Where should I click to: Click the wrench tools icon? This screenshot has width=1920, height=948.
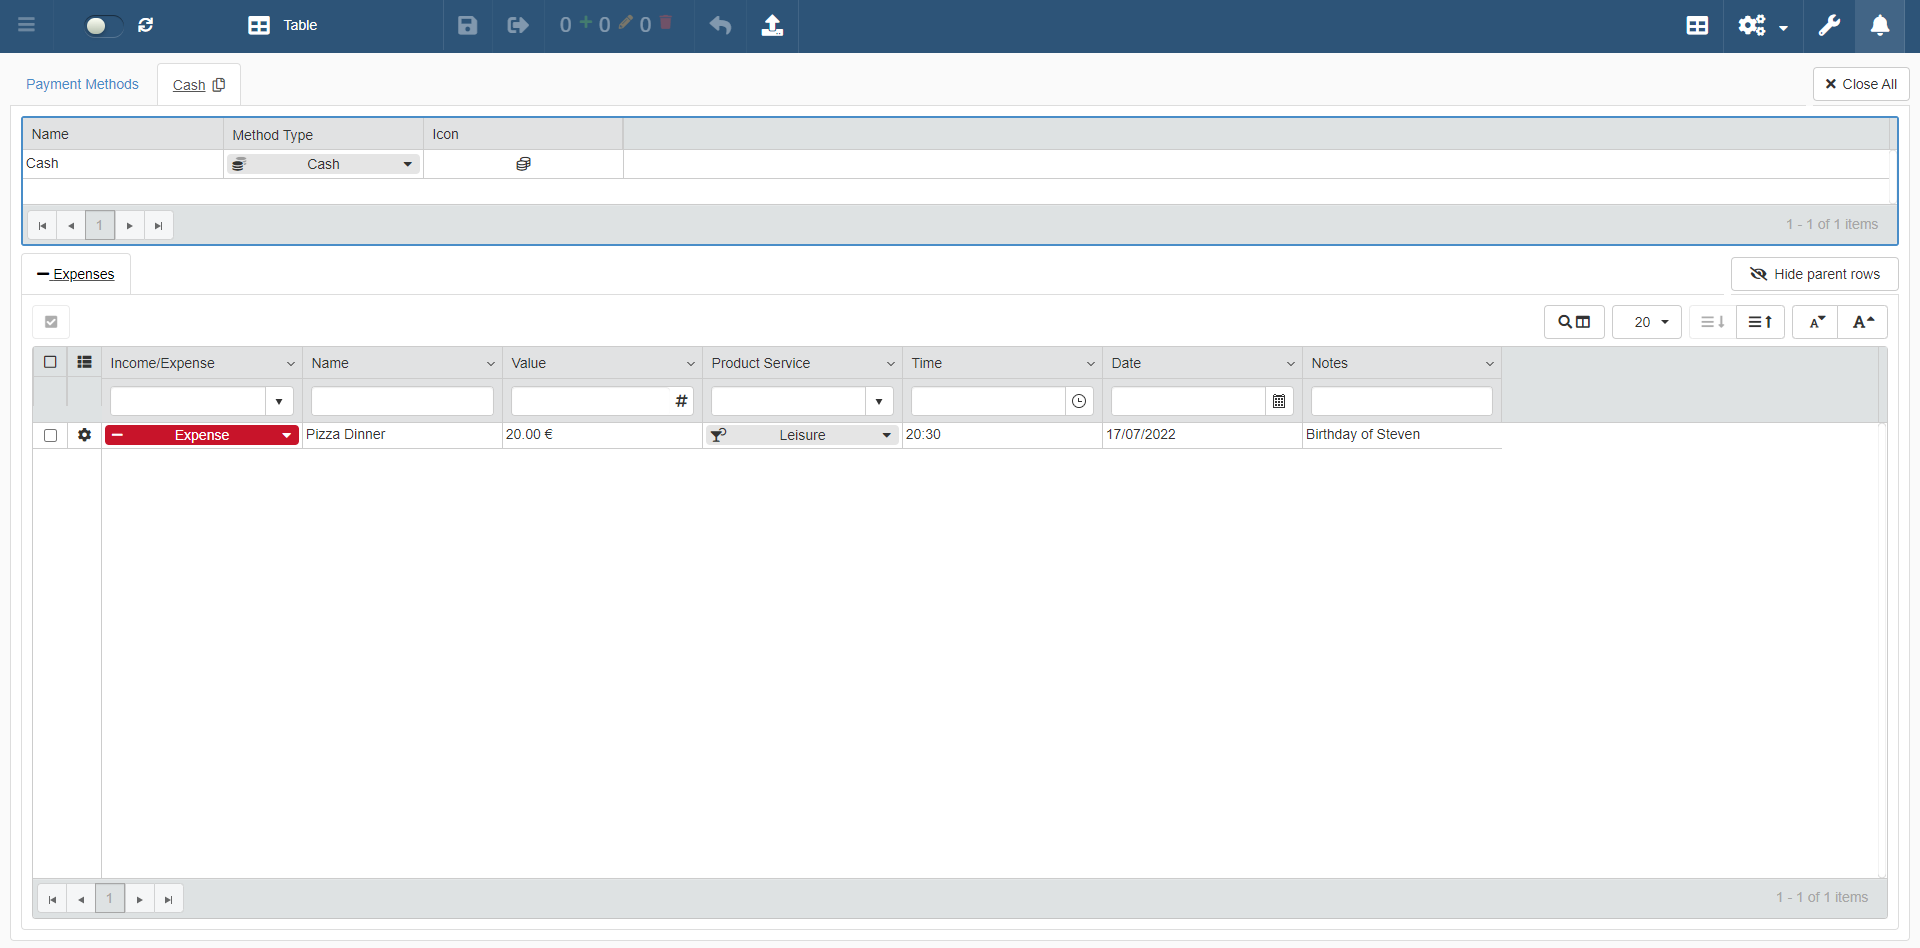click(1829, 26)
